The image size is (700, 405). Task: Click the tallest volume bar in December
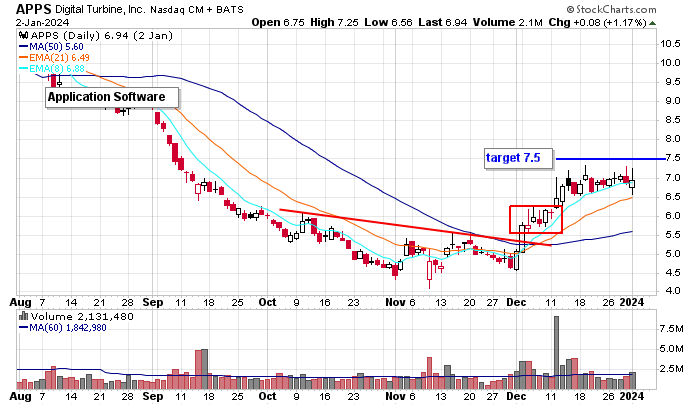click(556, 352)
